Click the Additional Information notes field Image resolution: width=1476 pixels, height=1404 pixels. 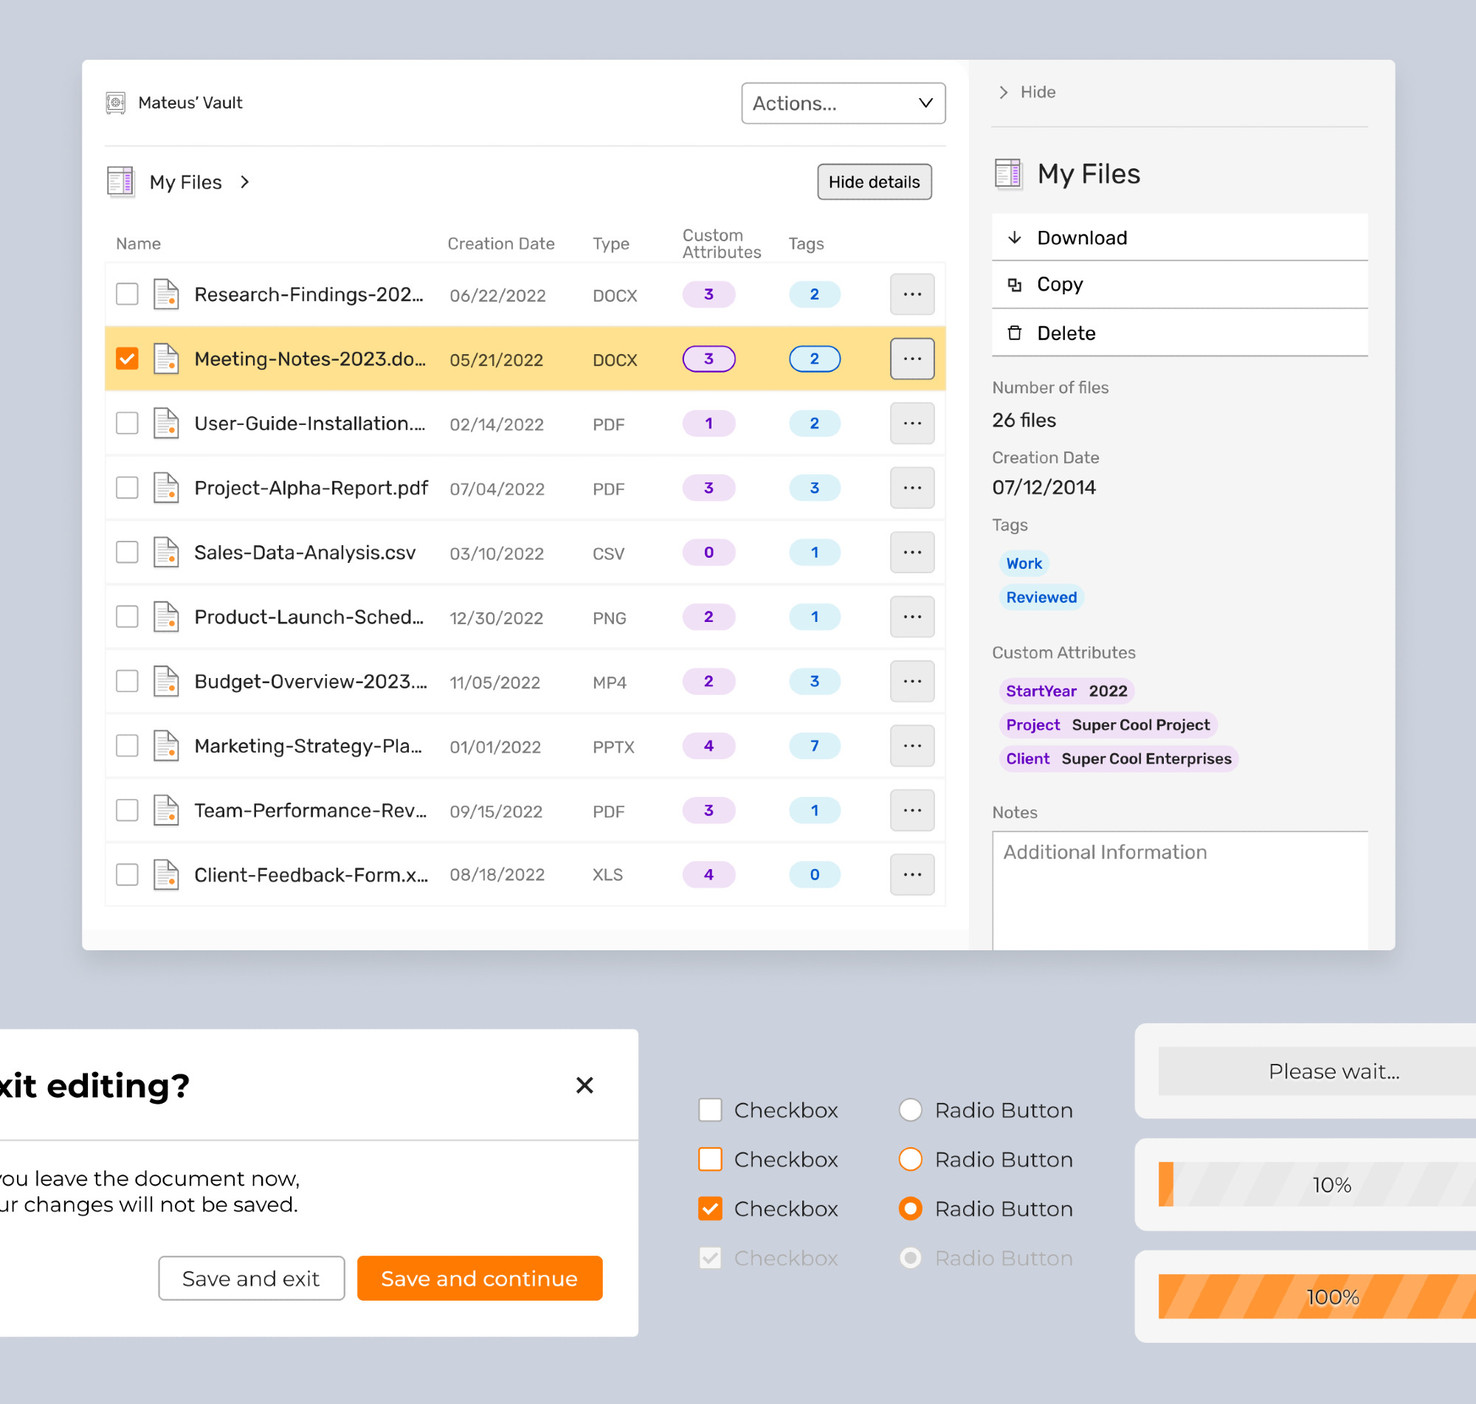1180,890
